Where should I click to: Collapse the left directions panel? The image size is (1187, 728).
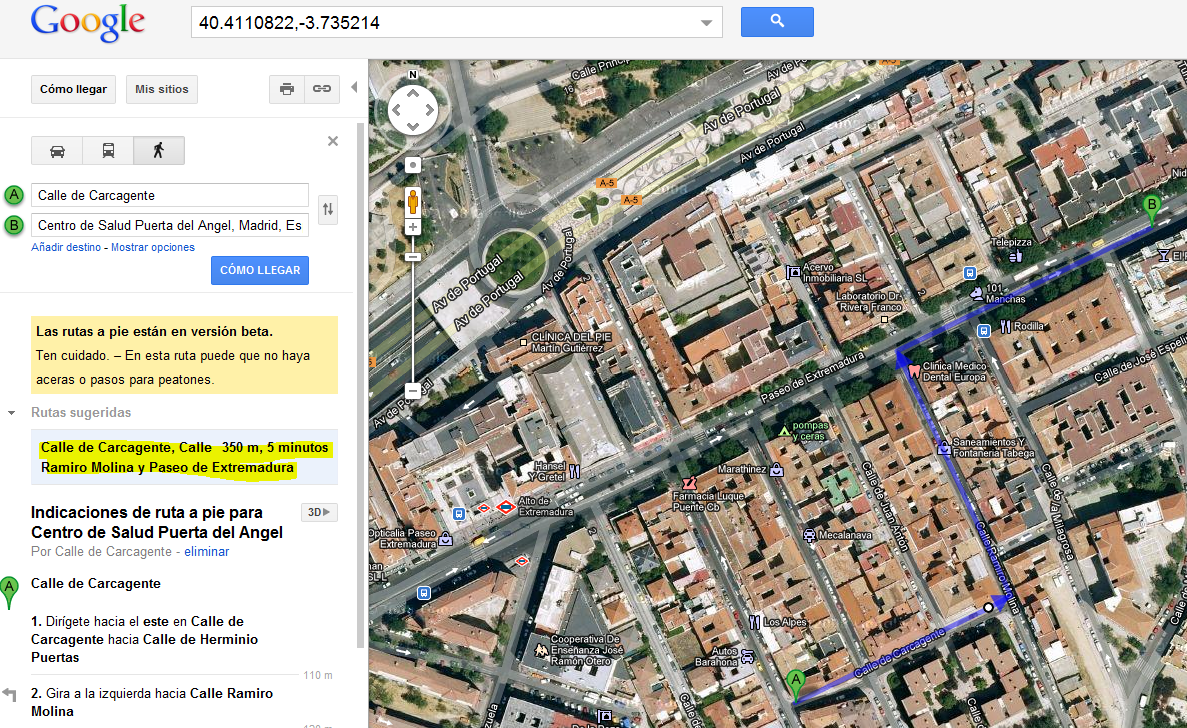(x=353, y=87)
